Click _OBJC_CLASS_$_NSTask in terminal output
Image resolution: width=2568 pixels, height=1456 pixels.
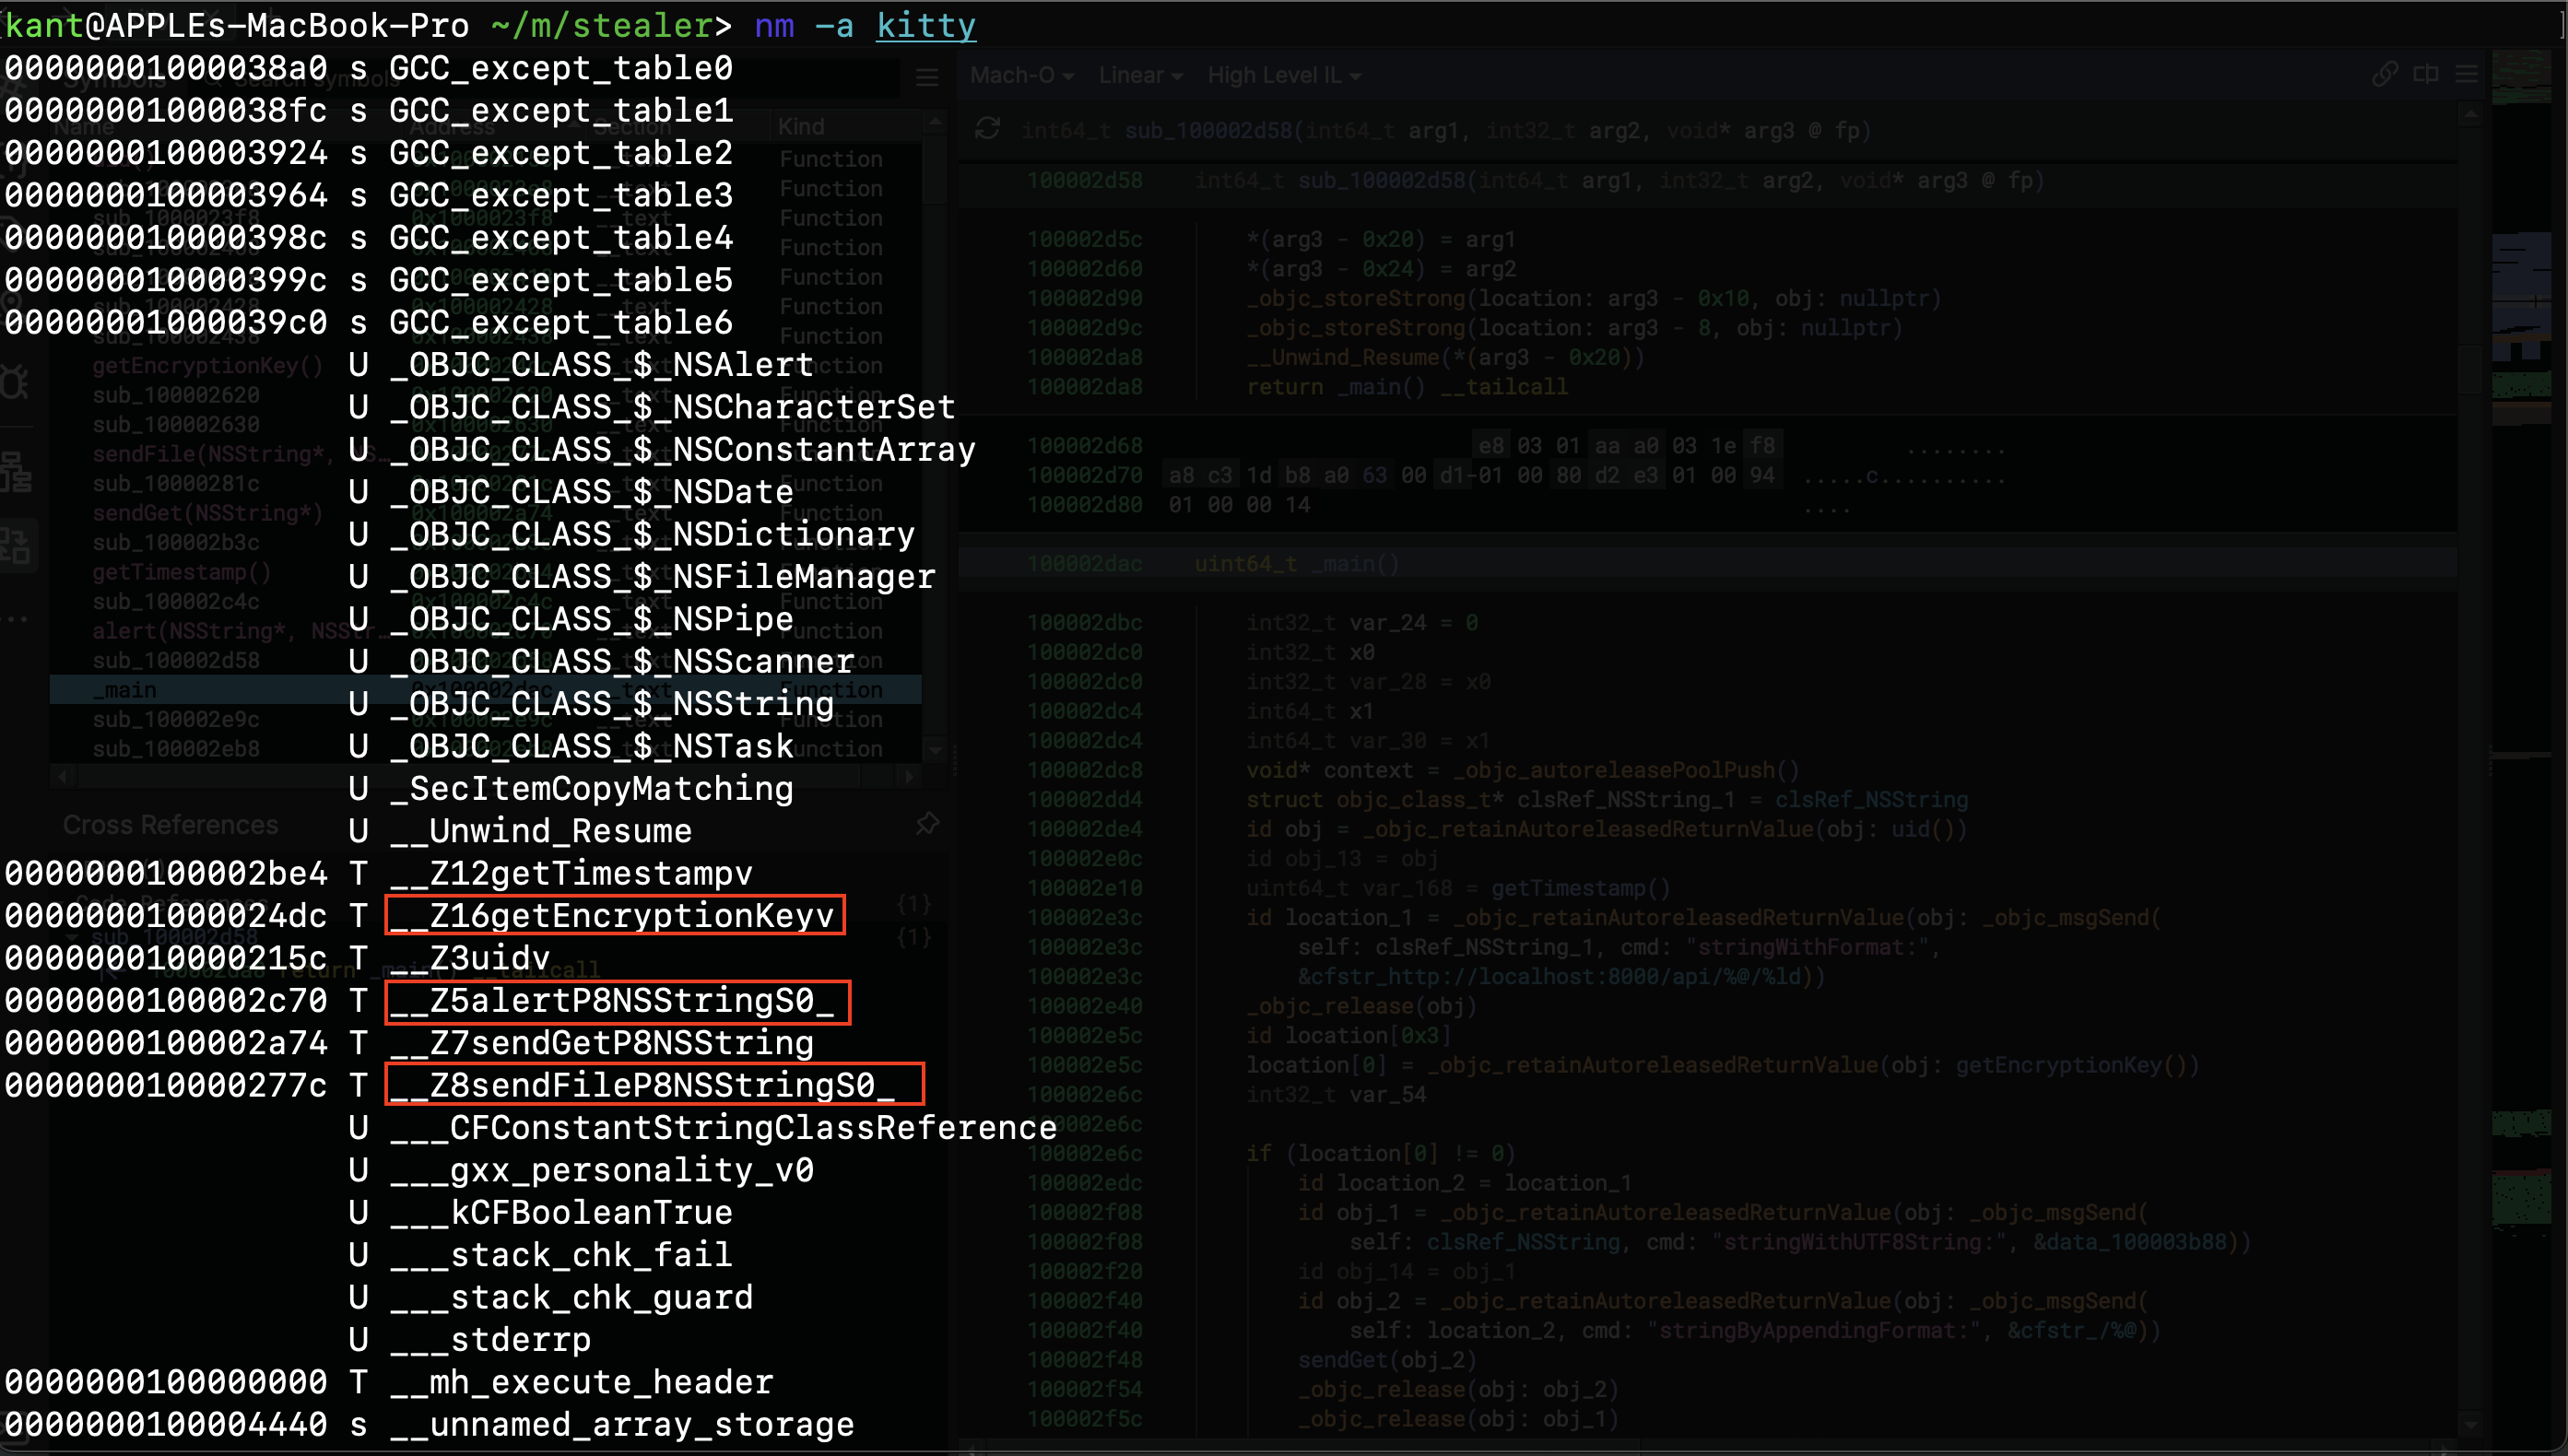click(591, 746)
